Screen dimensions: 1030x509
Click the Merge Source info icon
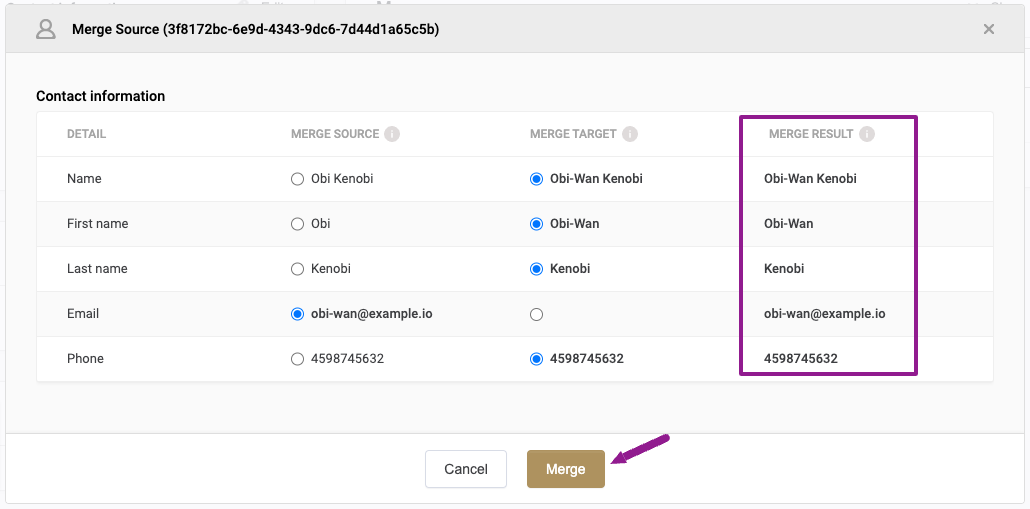click(392, 134)
